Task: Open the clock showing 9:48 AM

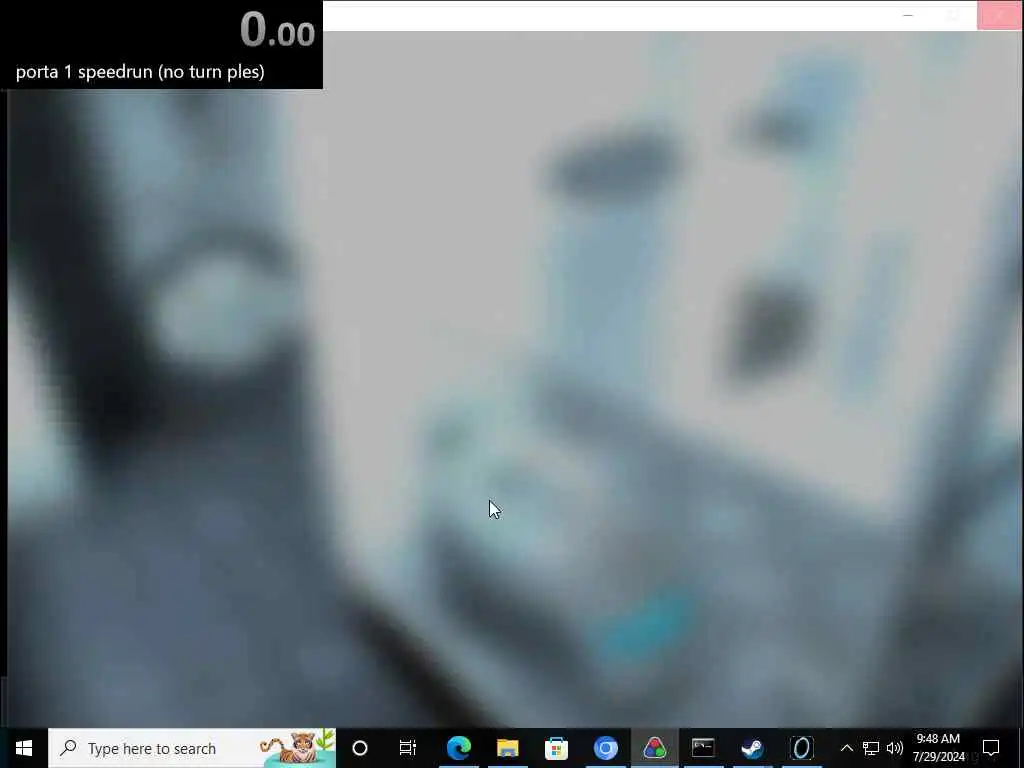Action: [x=938, y=748]
